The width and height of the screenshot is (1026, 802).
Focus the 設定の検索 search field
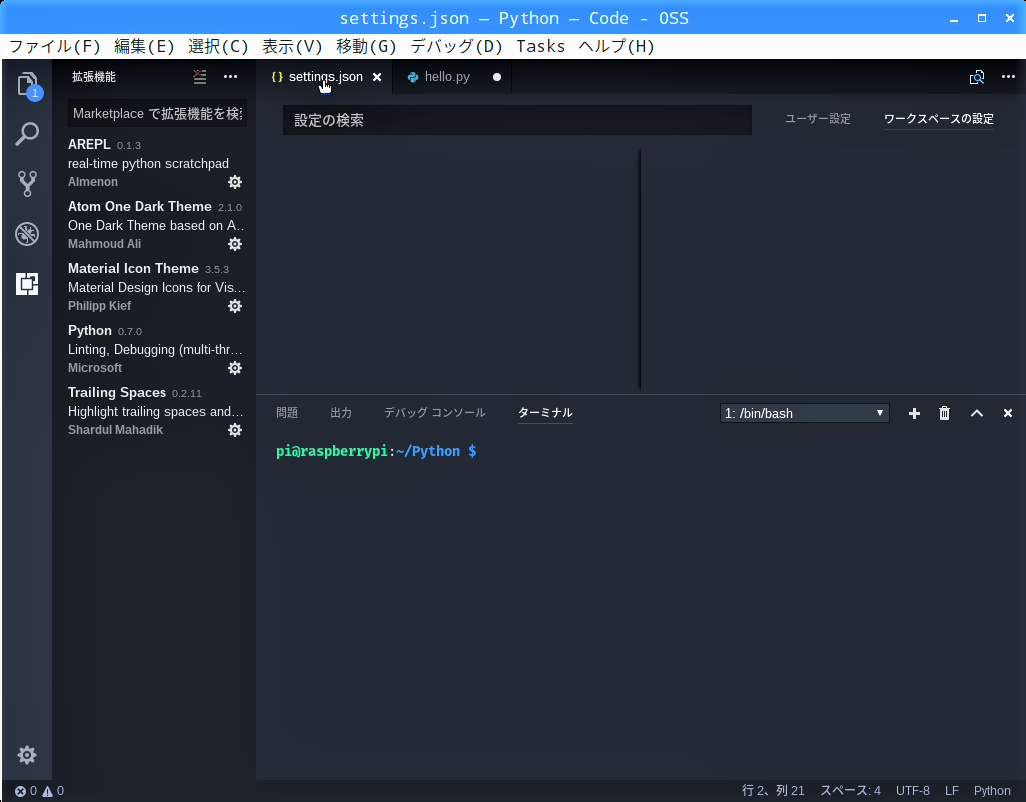[517, 120]
